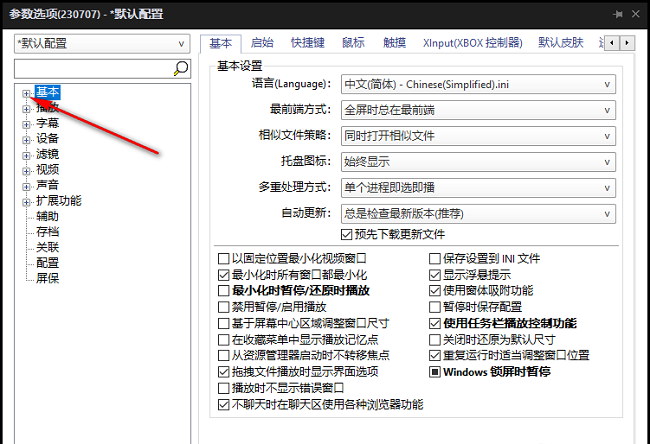Select 辅助 in the settings tree
Image resolution: width=650 pixels, height=444 pixels.
(x=47, y=216)
